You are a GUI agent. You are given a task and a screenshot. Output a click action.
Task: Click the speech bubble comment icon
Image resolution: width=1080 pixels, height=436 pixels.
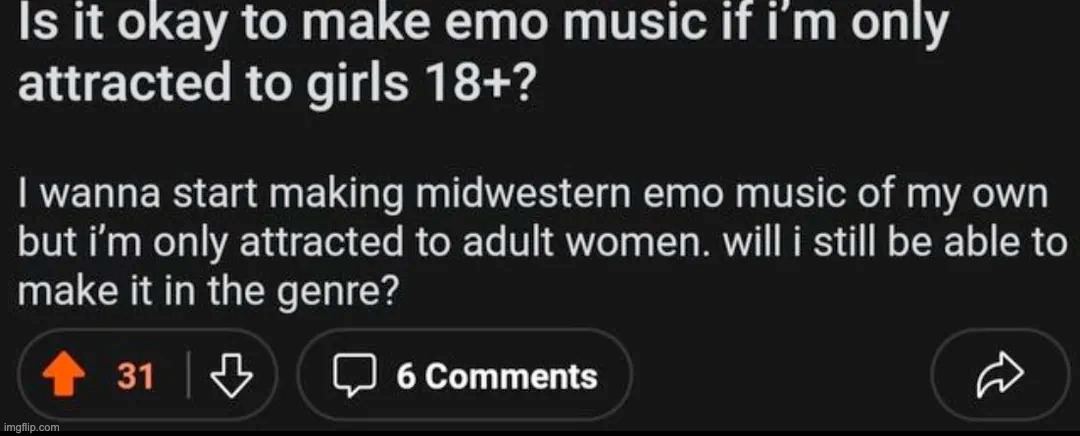(352, 377)
